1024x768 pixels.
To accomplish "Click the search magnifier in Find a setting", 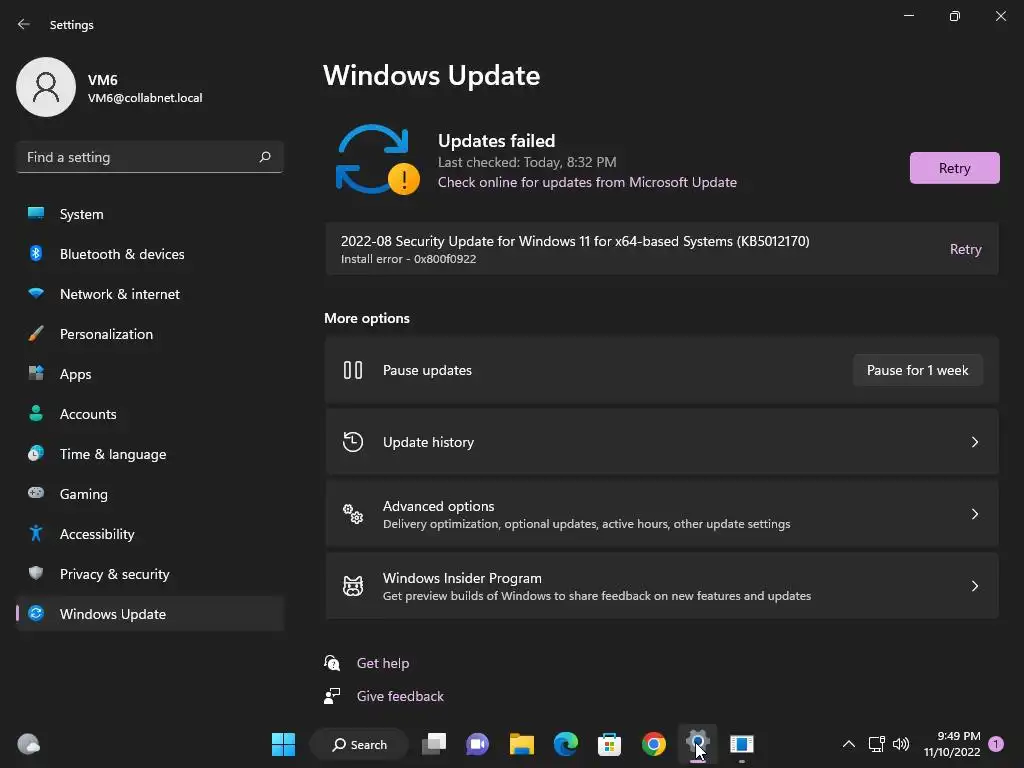I will tap(264, 157).
